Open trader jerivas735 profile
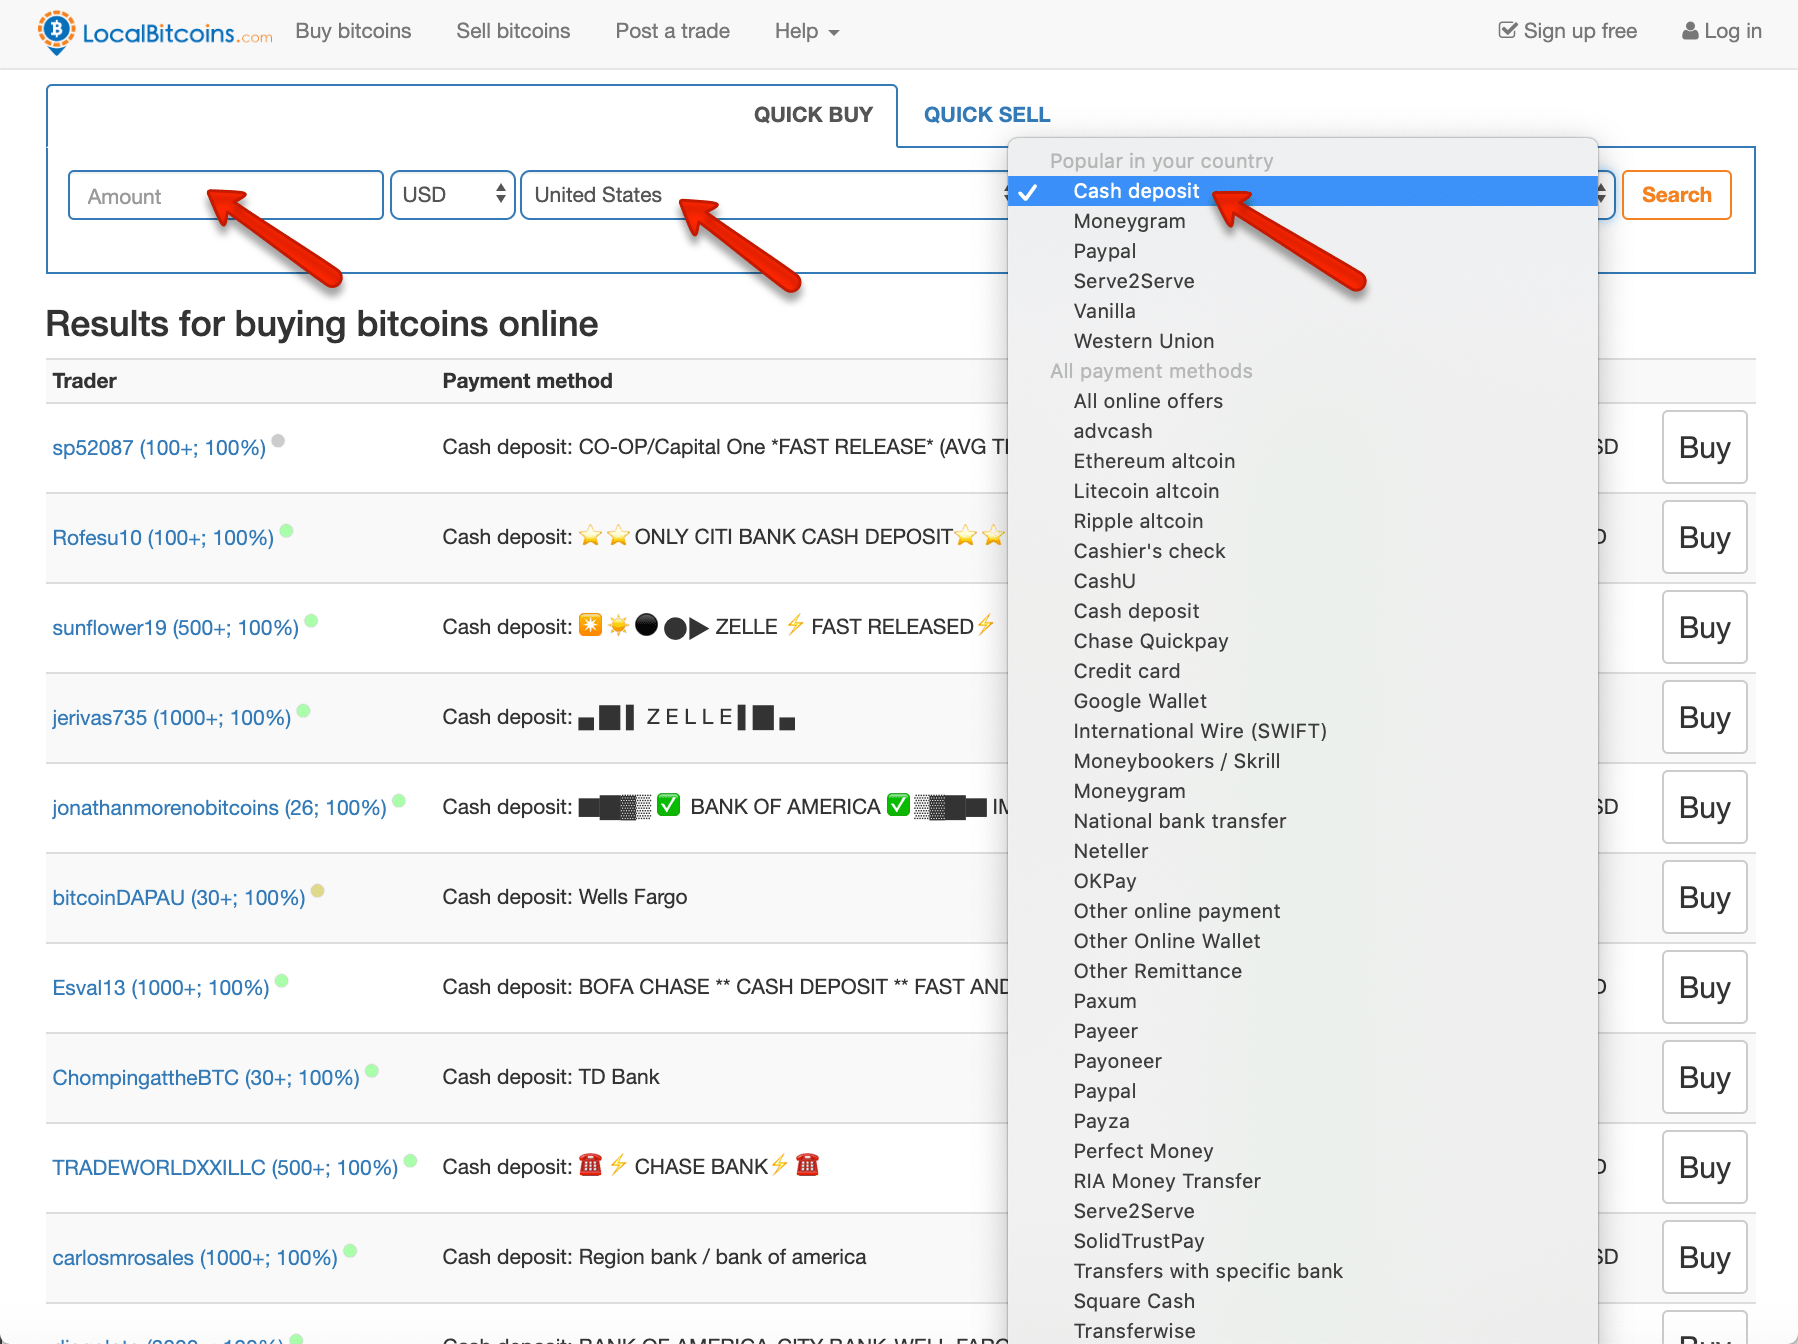This screenshot has height=1344, width=1798. pos(171,718)
